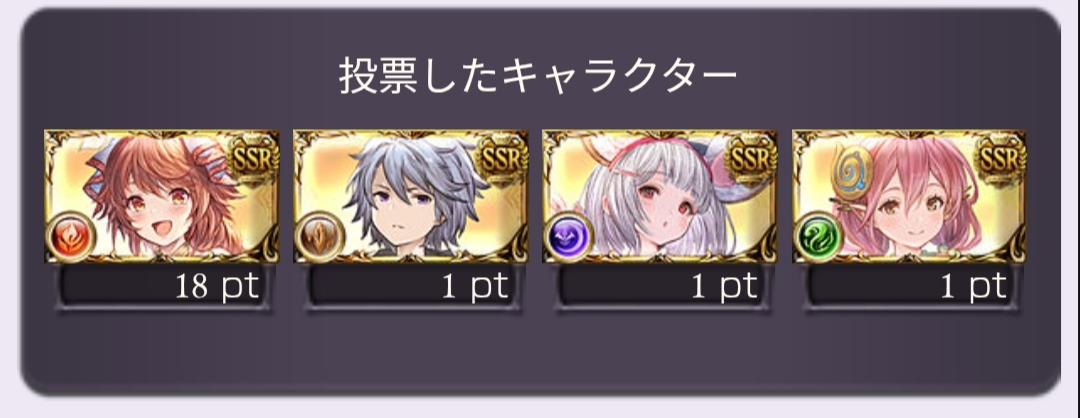Click the 18 pt score label

218,288
